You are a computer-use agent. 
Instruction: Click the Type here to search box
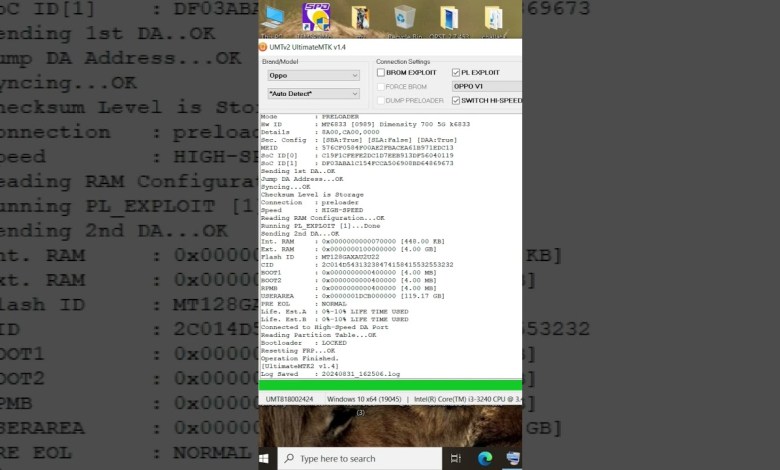pyautogui.click(x=360, y=458)
